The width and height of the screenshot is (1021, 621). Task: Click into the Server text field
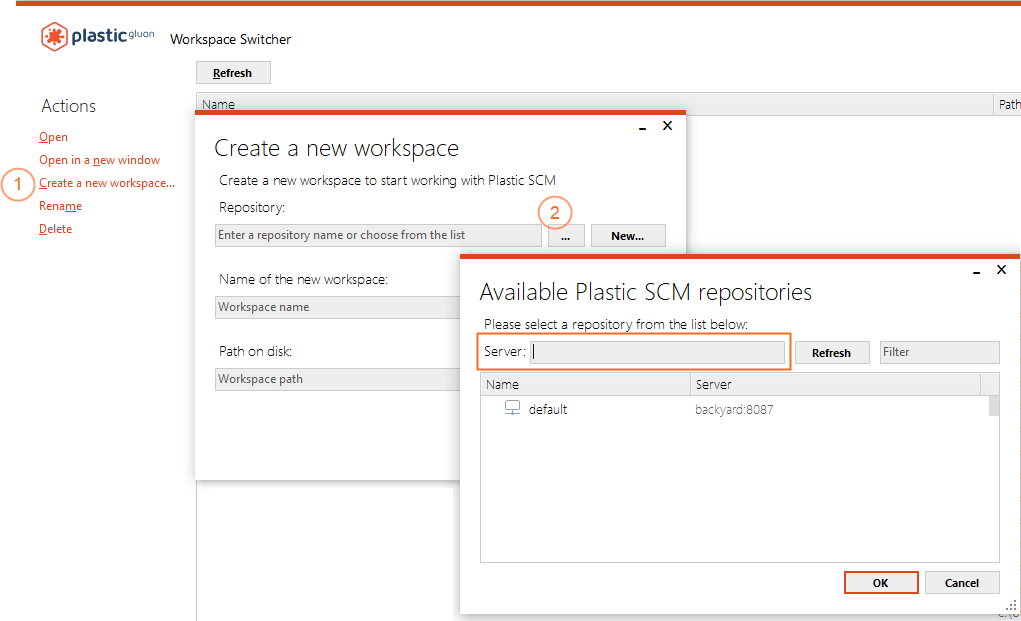click(x=658, y=352)
